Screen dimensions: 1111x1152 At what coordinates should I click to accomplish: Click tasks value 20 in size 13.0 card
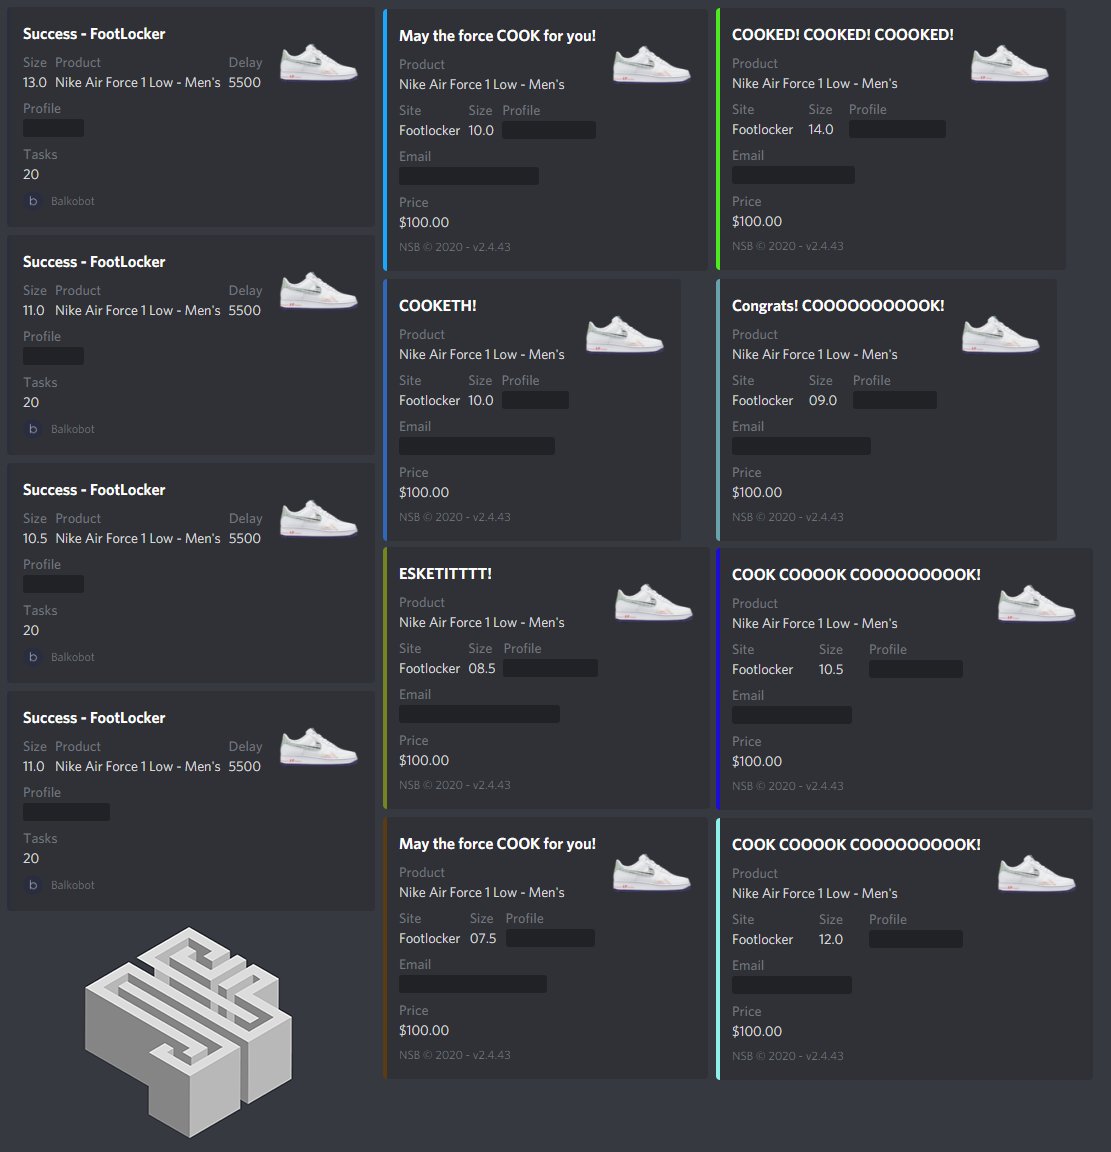pos(31,174)
